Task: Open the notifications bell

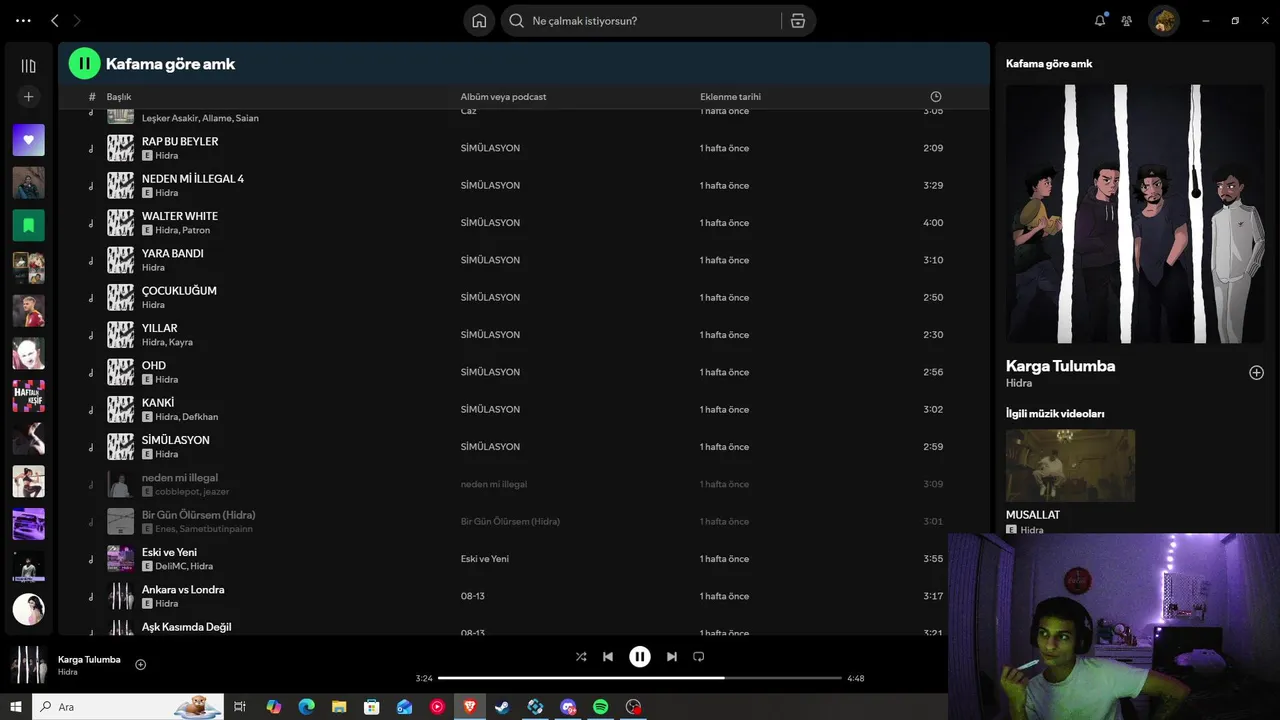Action: click(x=1100, y=20)
